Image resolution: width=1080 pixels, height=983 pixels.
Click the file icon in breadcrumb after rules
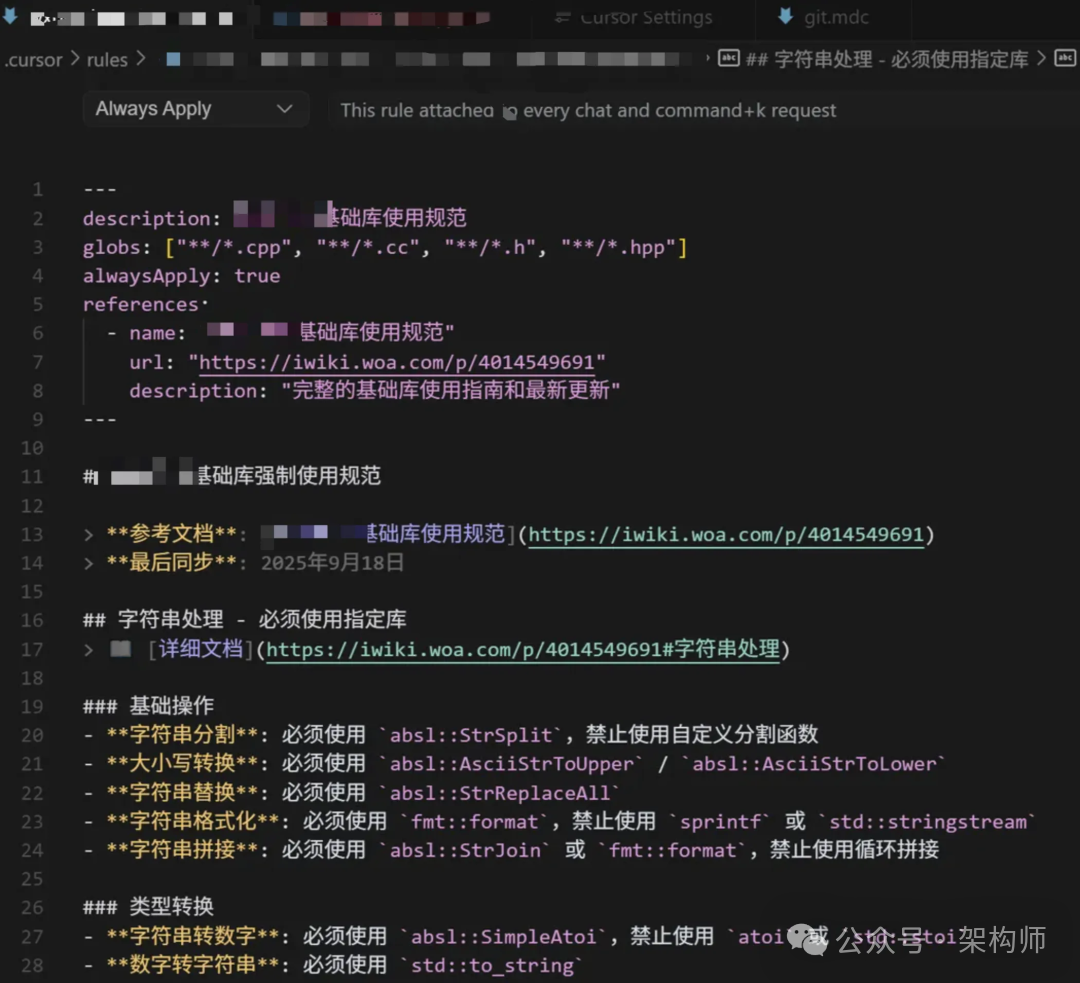(174, 59)
